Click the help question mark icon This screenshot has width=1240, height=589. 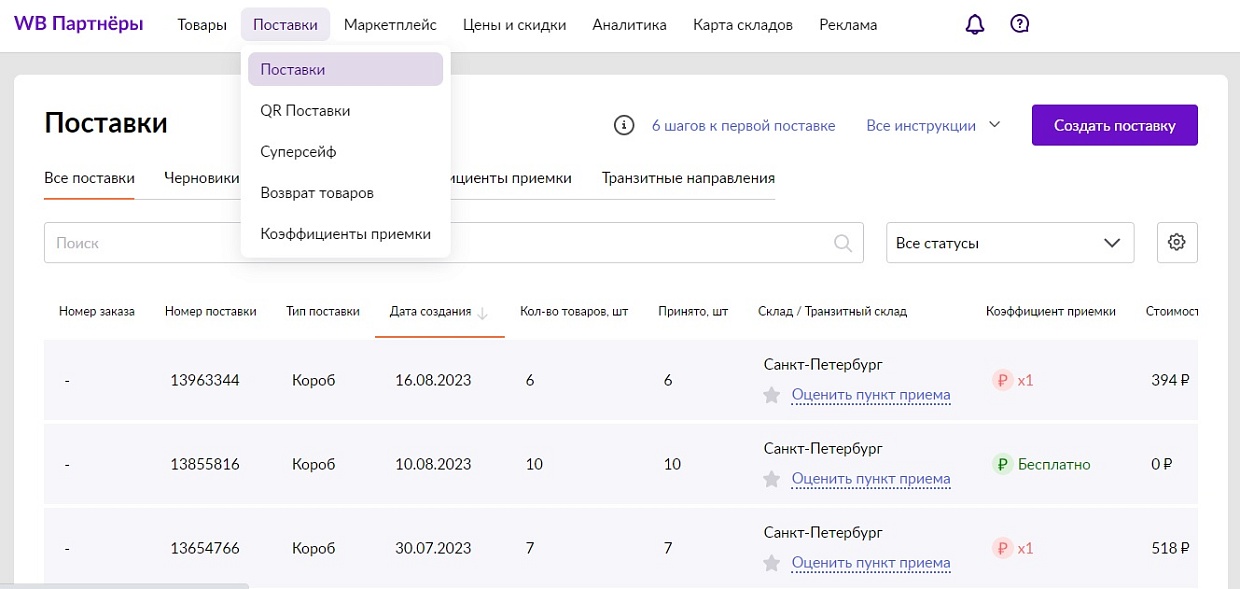(x=1020, y=22)
